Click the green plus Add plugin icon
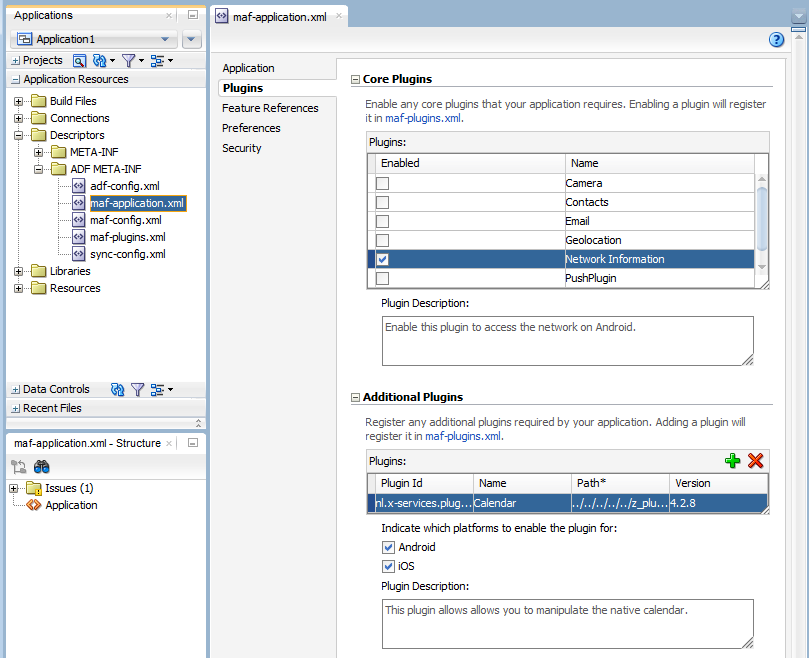 pyautogui.click(x=732, y=460)
